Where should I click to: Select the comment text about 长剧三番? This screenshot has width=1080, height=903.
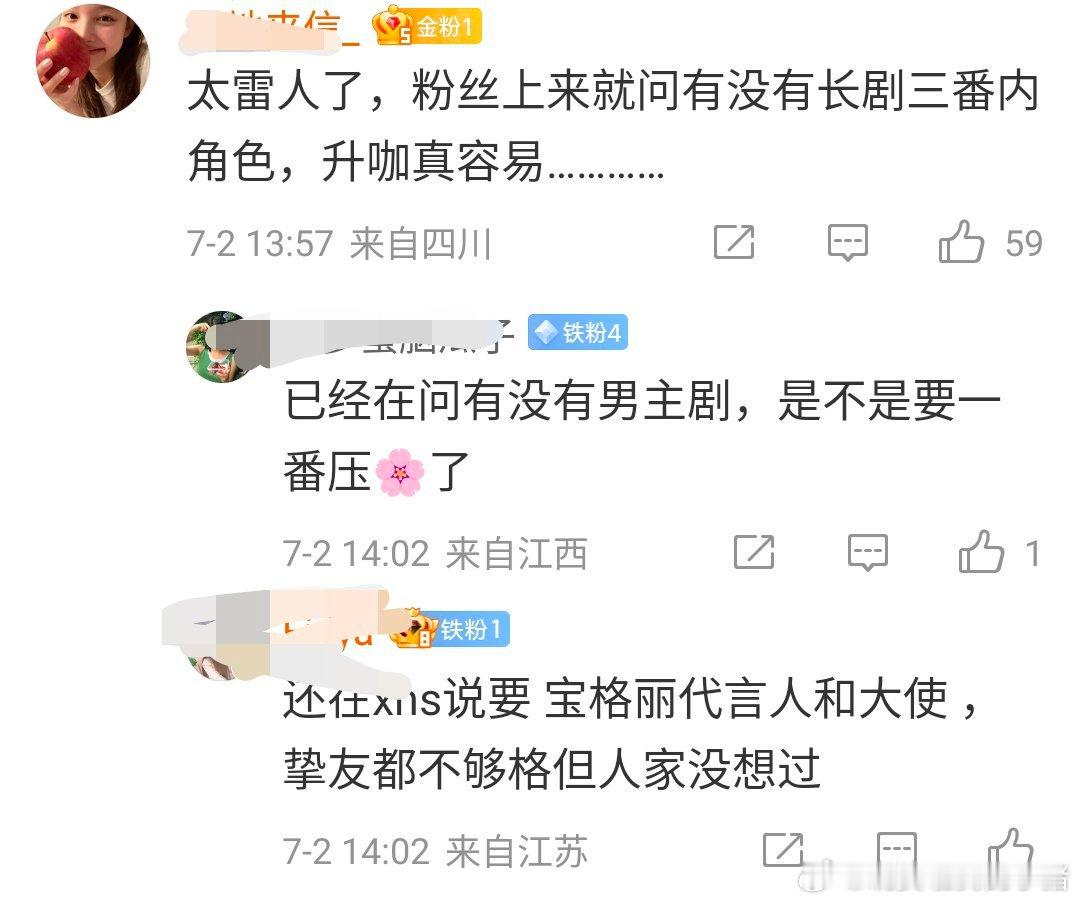[613, 127]
